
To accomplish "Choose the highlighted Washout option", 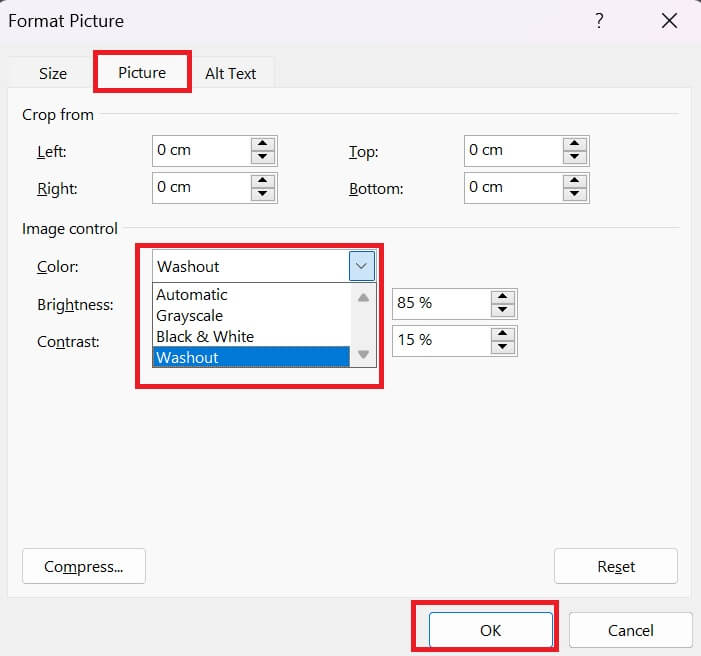I will [x=251, y=357].
